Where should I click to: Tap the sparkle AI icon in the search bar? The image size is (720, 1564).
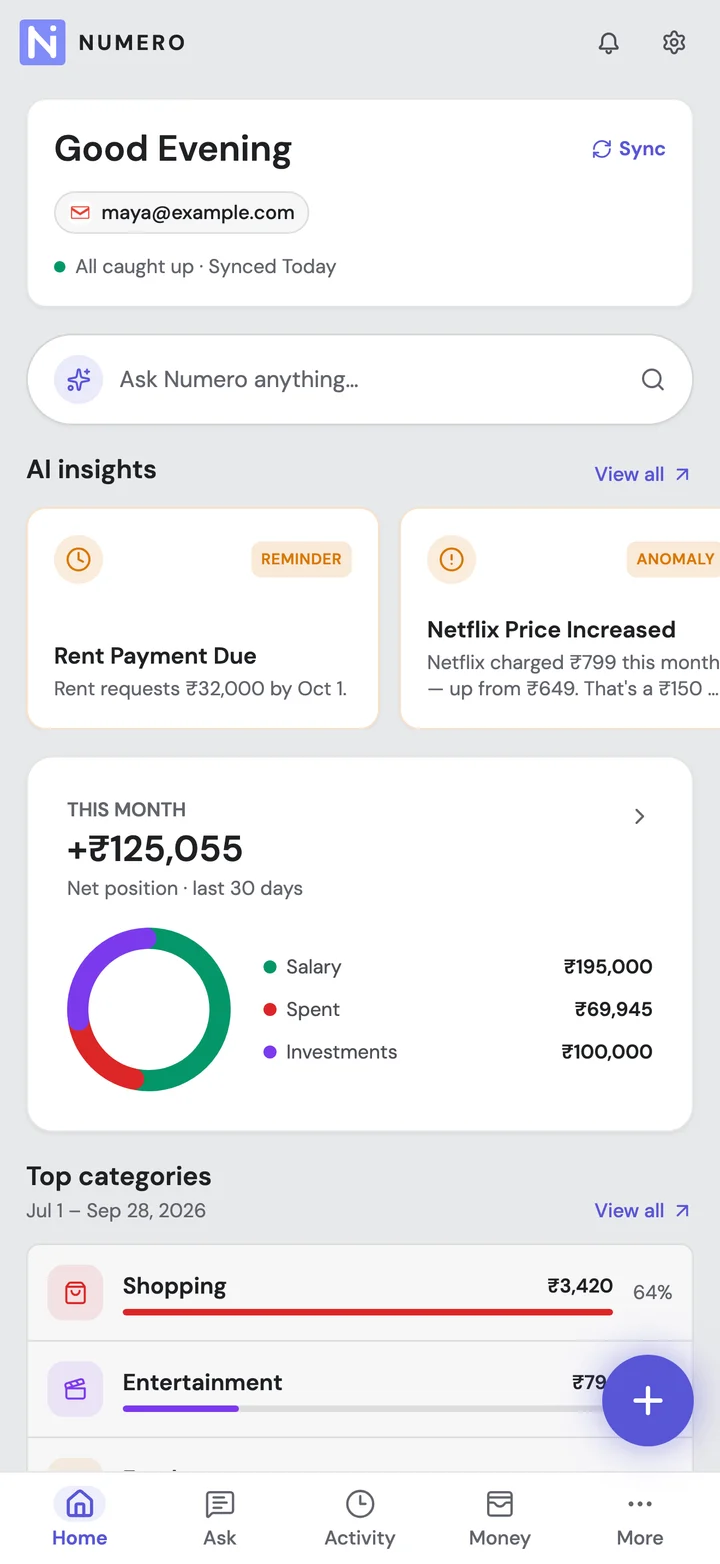coord(79,380)
